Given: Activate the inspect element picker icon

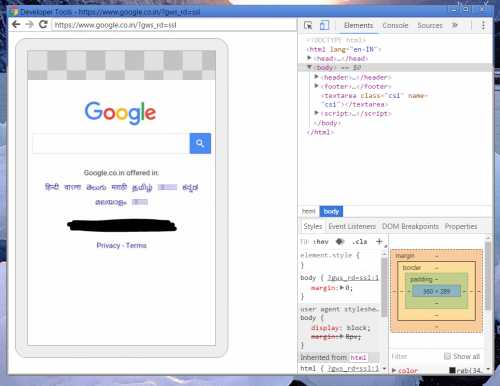Looking at the screenshot, I should (308, 25).
